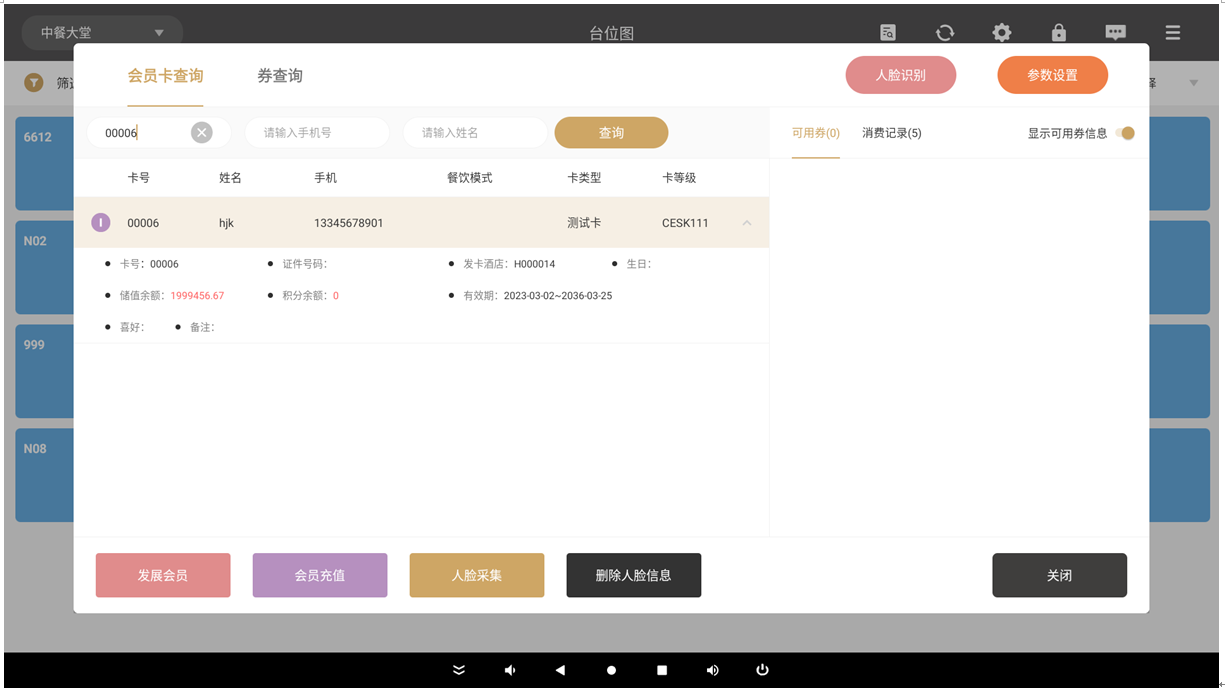Click the filter funnel icon

(x=34, y=82)
